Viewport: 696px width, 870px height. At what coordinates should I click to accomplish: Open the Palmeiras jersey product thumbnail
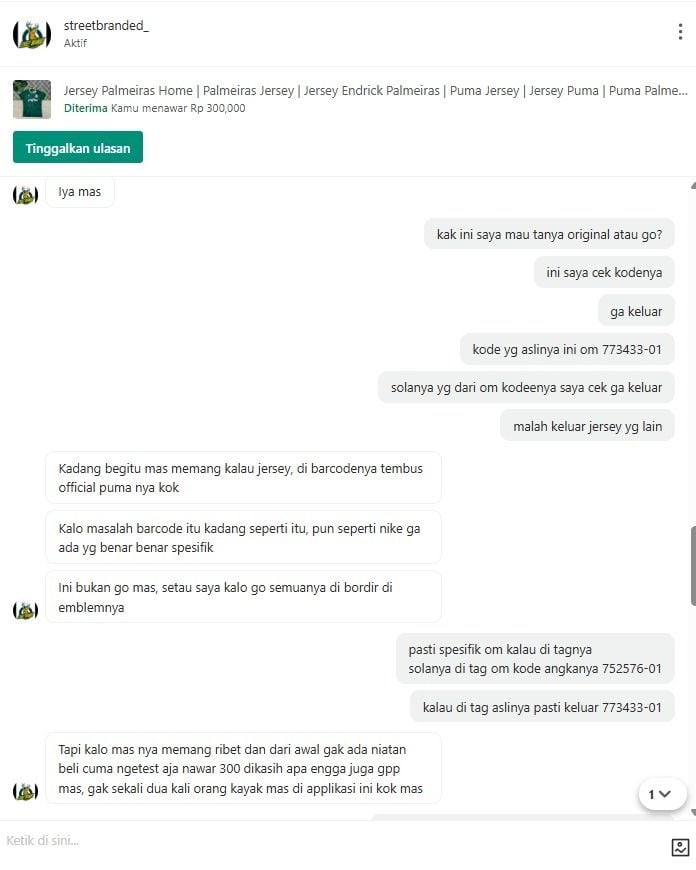(32, 99)
